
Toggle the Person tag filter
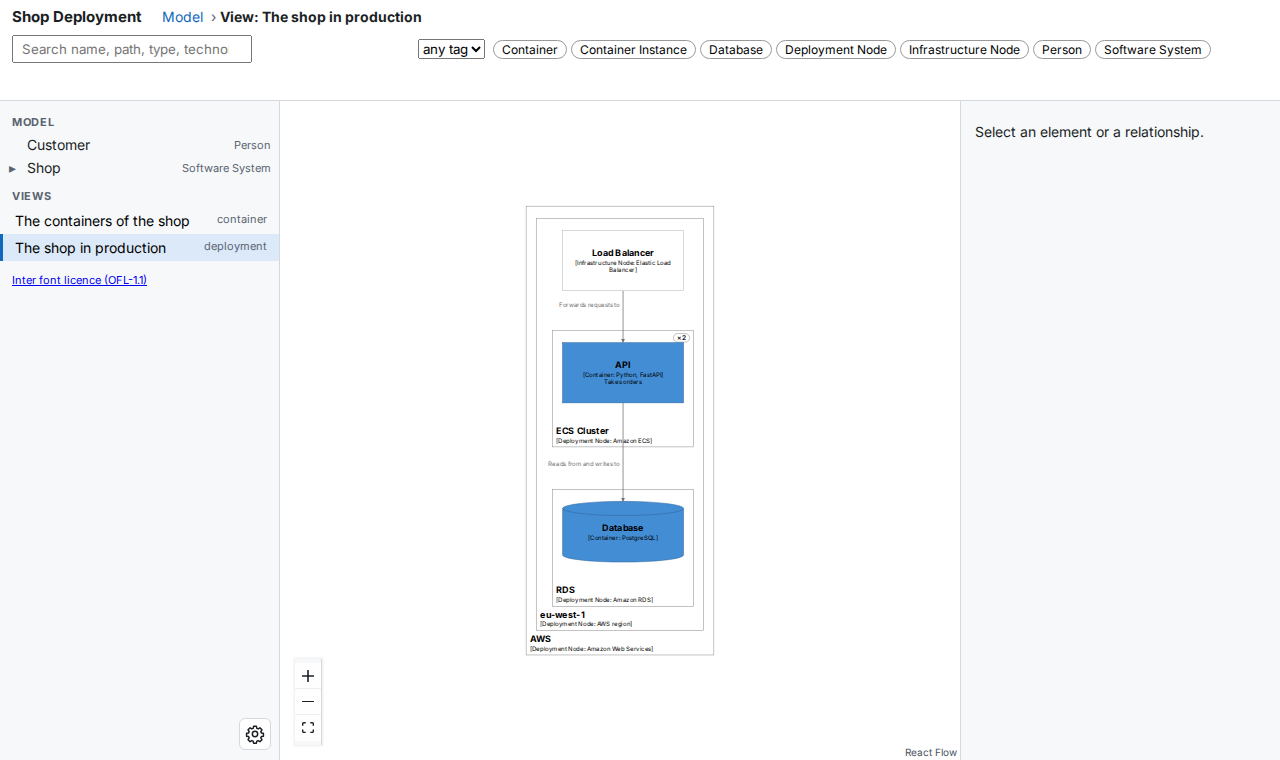(1062, 50)
